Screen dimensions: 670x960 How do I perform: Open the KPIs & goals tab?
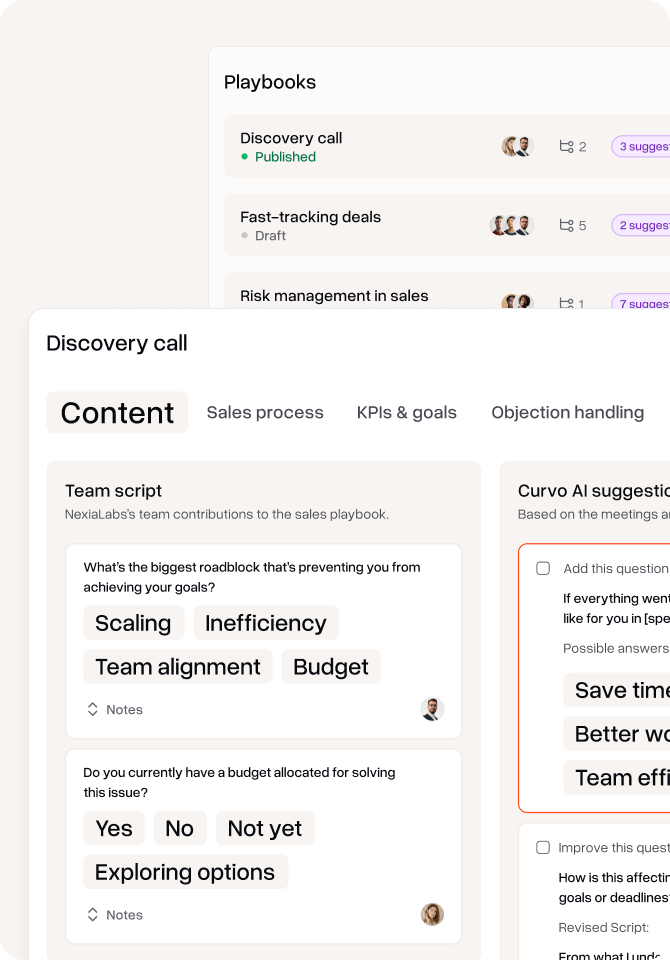[406, 412]
